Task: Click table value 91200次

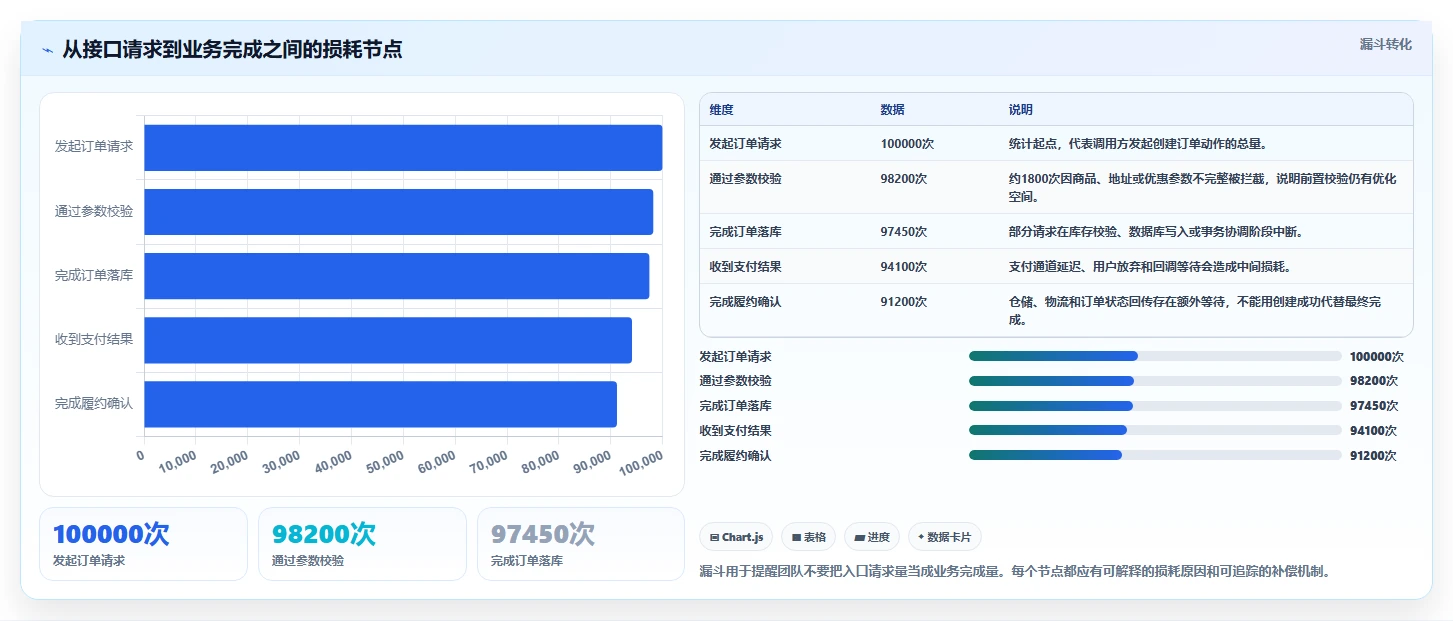Action: click(904, 302)
